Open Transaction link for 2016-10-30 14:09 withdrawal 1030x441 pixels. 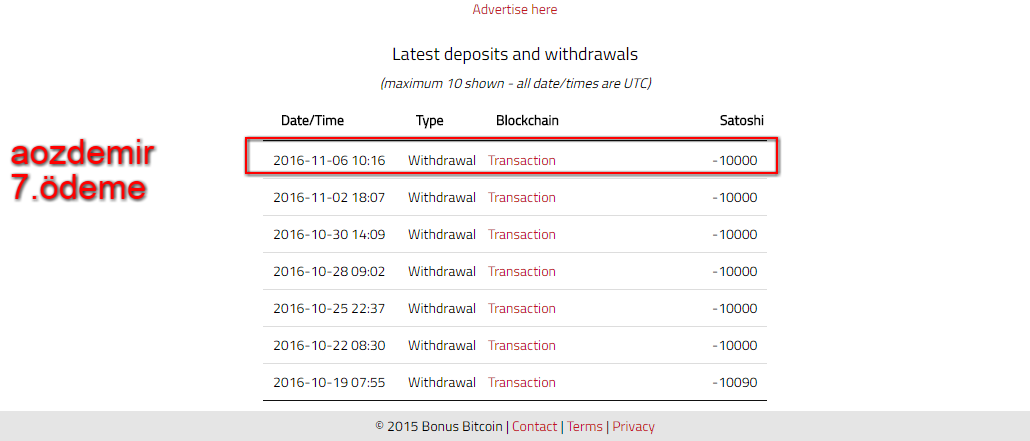522,235
